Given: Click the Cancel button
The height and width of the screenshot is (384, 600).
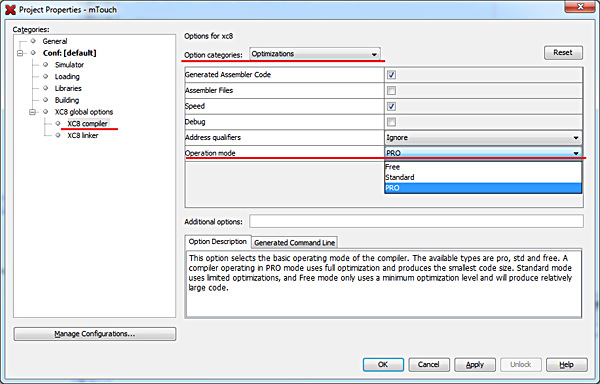Looking at the screenshot, I should (x=429, y=364).
